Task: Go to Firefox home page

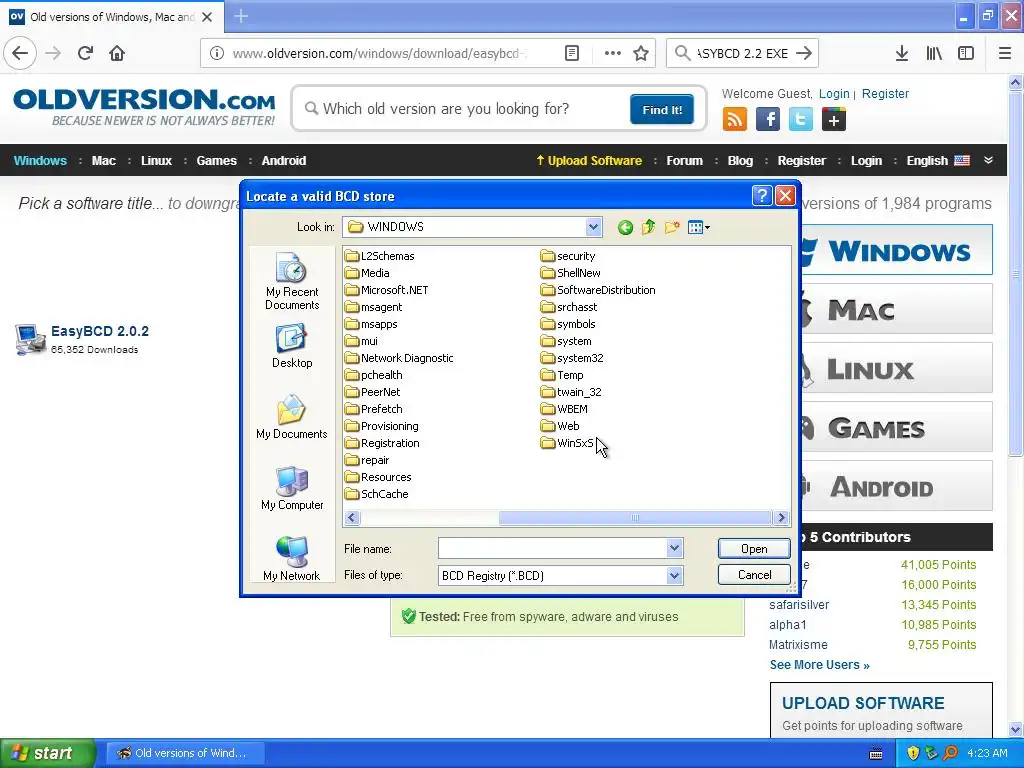Action: pyautogui.click(x=117, y=54)
